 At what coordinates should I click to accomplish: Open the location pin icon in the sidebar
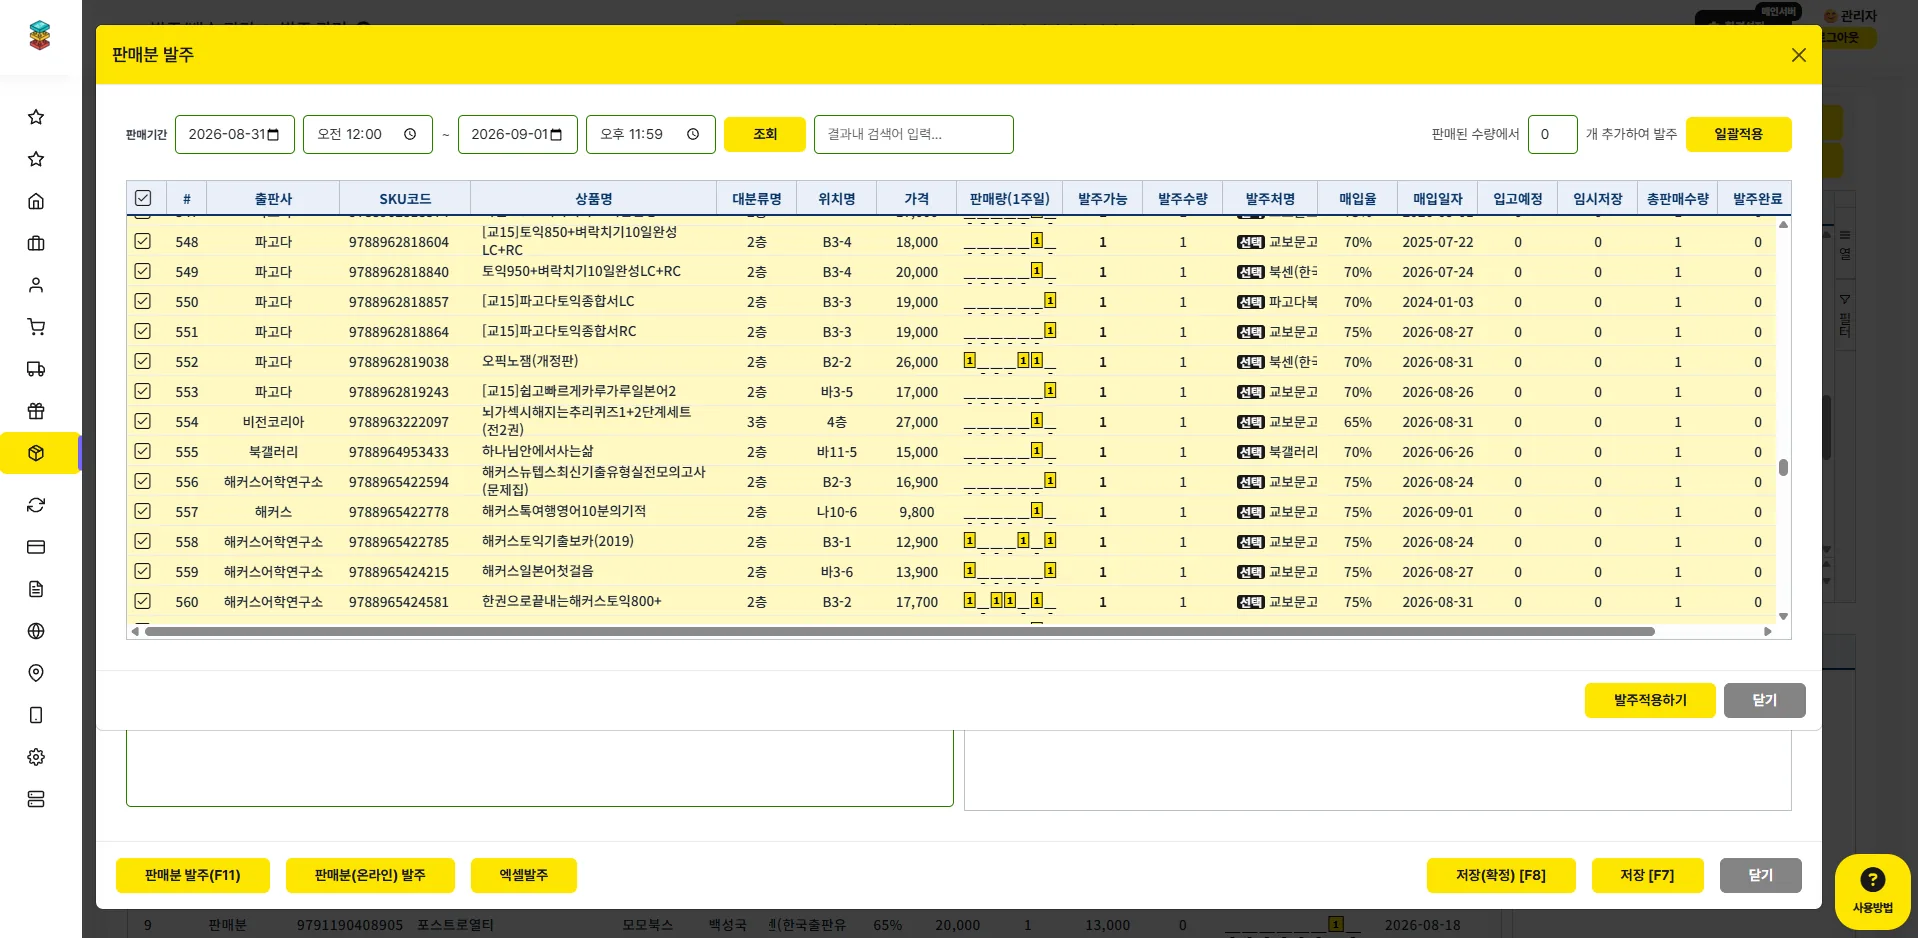click(x=36, y=673)
